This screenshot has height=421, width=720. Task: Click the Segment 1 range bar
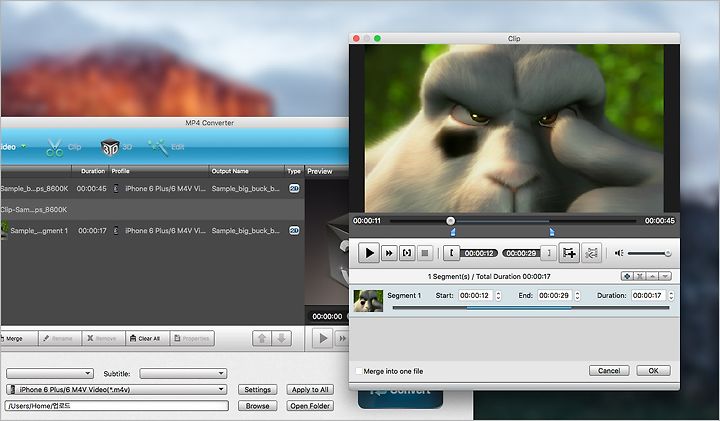pyautogui.click(x=531, y=308)
